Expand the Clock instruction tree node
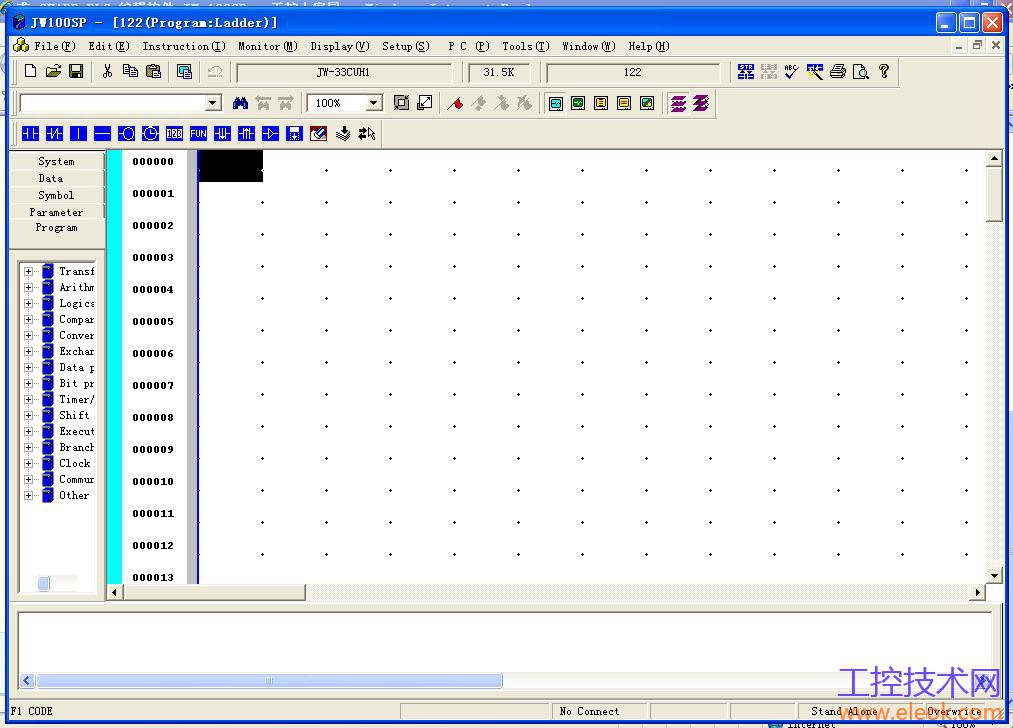The image size is (1013, 728). coord(28,463)
